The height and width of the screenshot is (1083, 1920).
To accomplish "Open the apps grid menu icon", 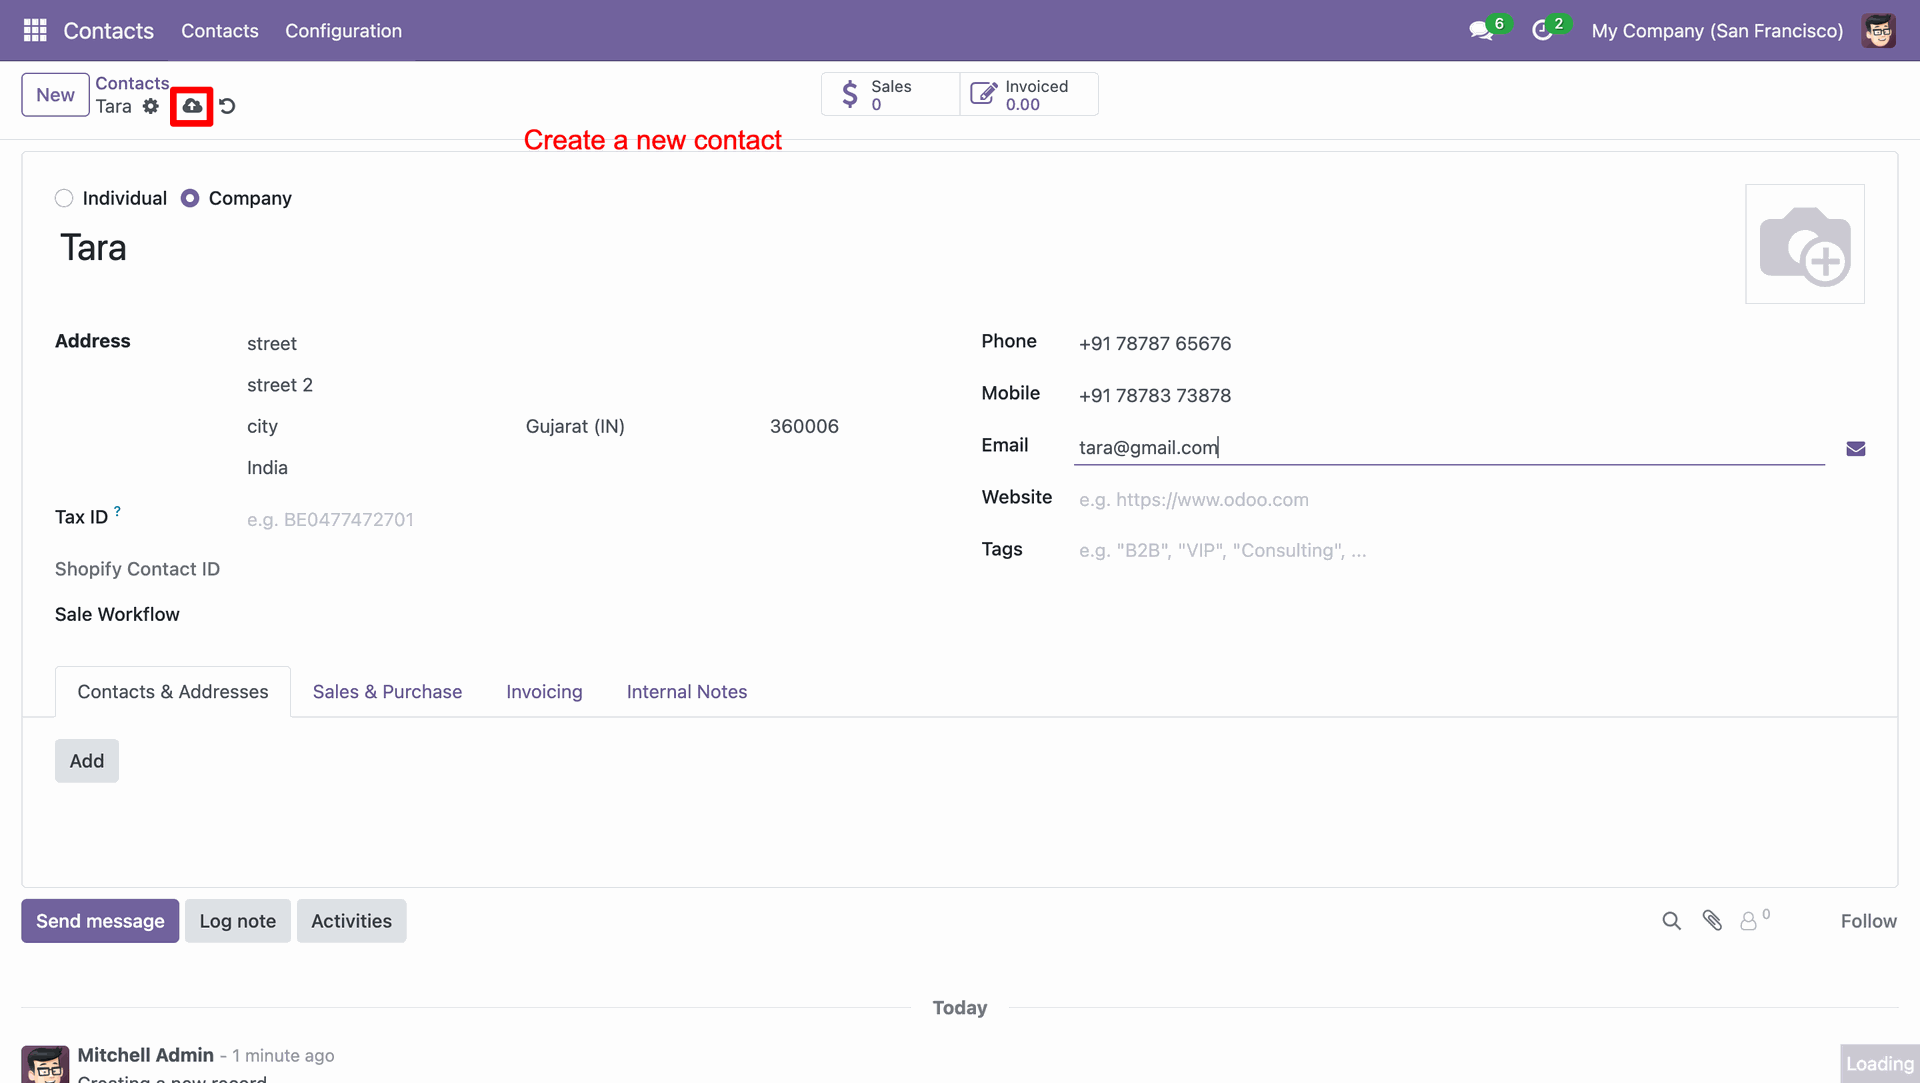I will (35, 30).
